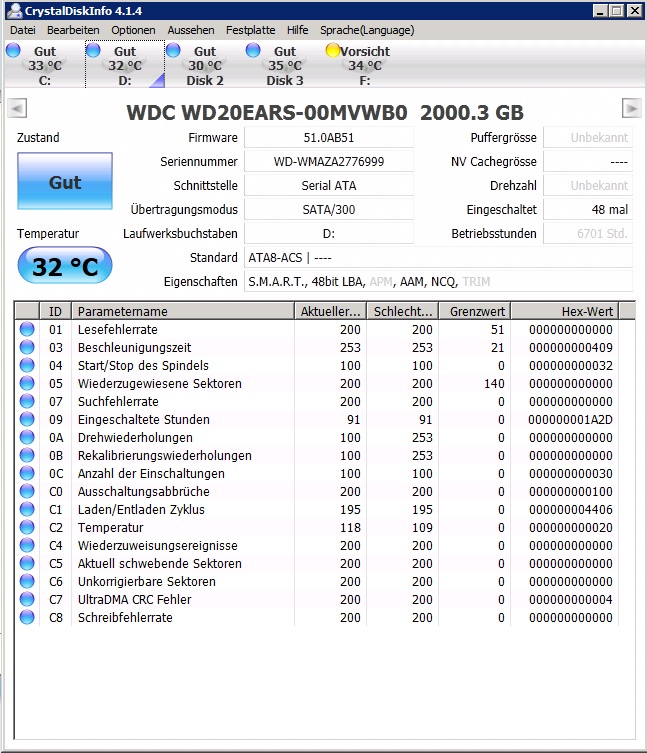Image resolution: width=647 pixels, height=753 pixels.
Task: Click status orb for Drehwiederholungen row
Action: pyautogui.click(x=27, y=437)
